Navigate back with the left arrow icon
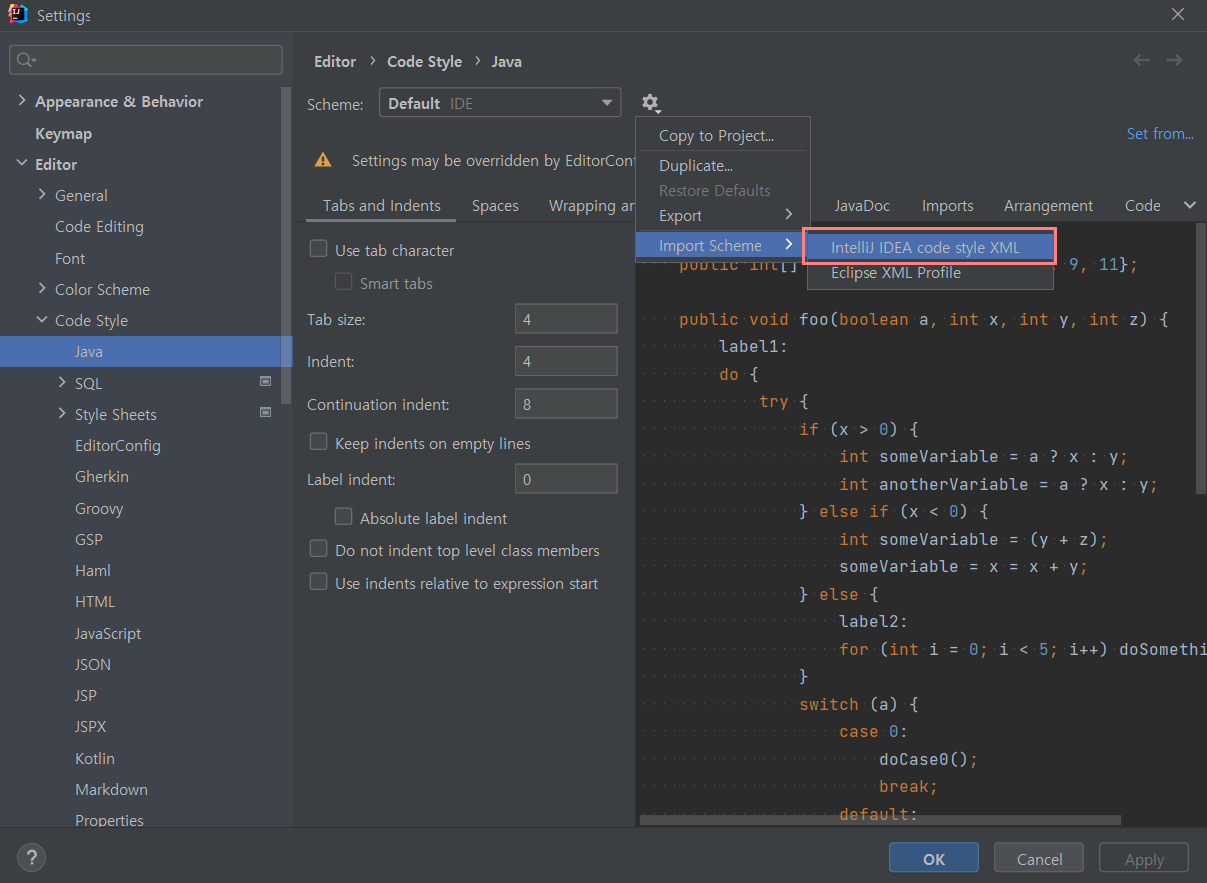 click(1141, 60)
